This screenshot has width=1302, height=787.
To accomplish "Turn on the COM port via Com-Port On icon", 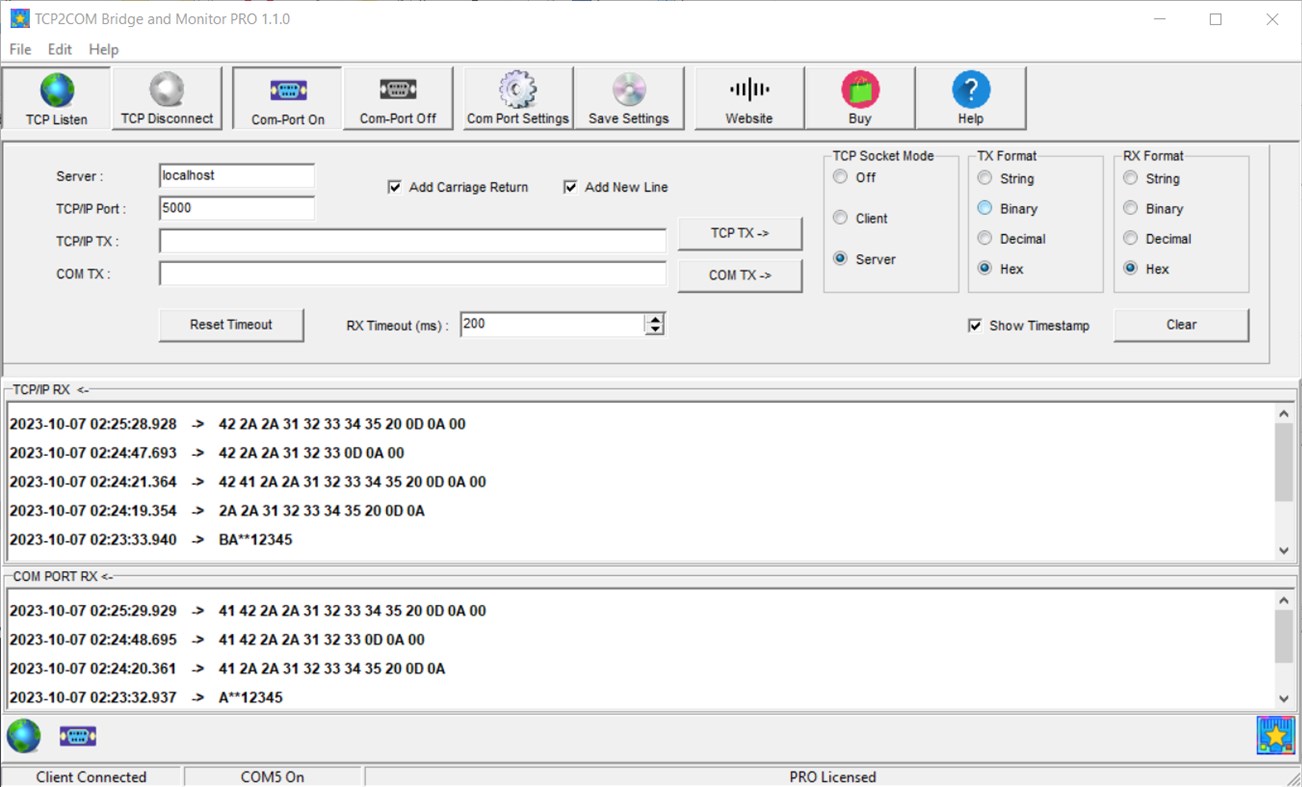I will (x=286, y=97).
